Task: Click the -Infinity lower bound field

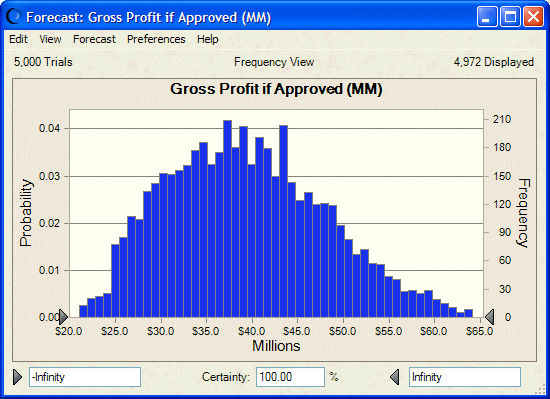Action: (x=85, y=377)
